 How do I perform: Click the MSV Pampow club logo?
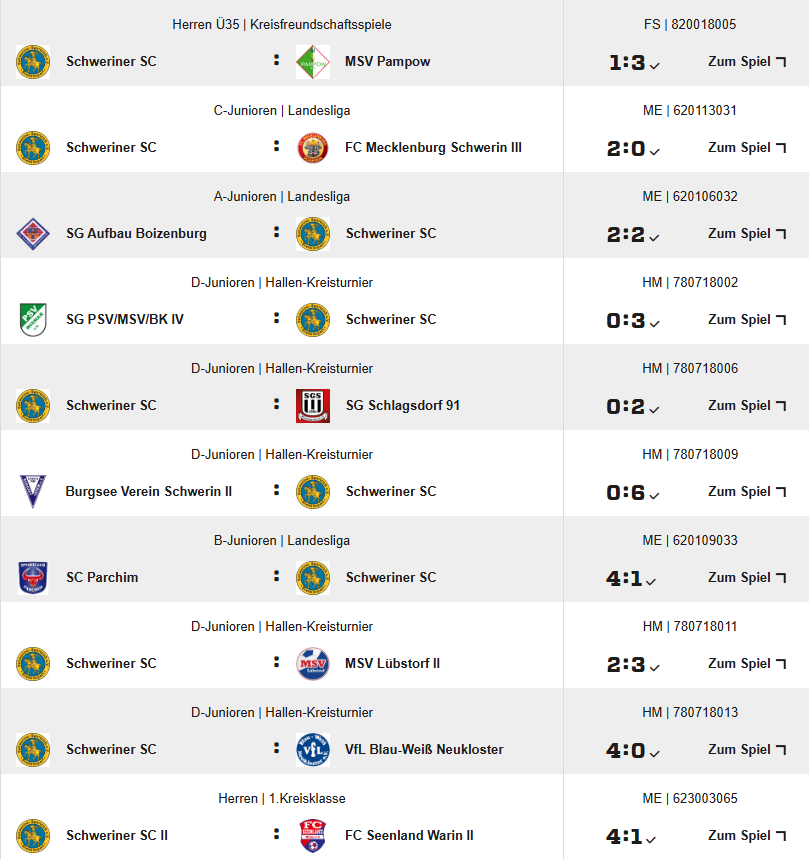313,62
